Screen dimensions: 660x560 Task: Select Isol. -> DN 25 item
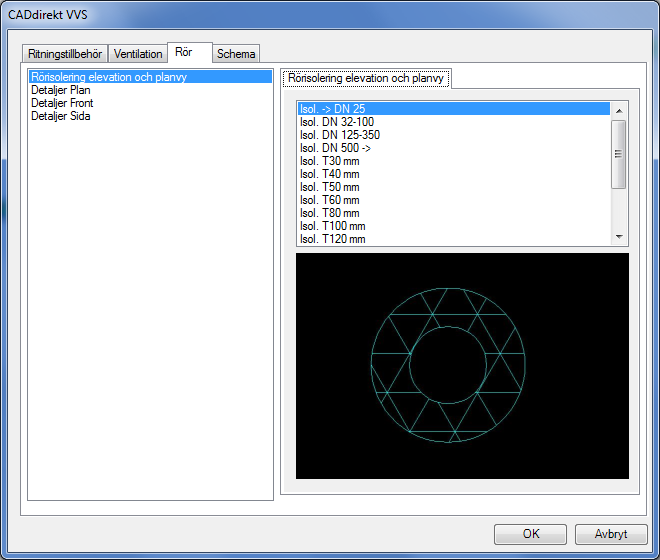tap(454, 109)
